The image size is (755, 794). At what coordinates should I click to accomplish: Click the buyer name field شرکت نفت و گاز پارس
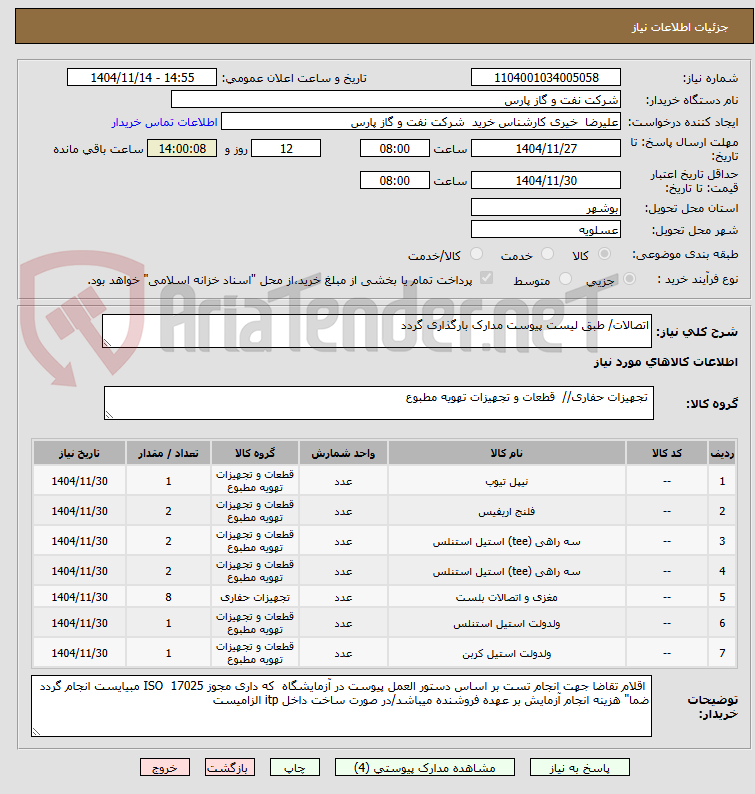pyautogui.click(x=396, y=99)
